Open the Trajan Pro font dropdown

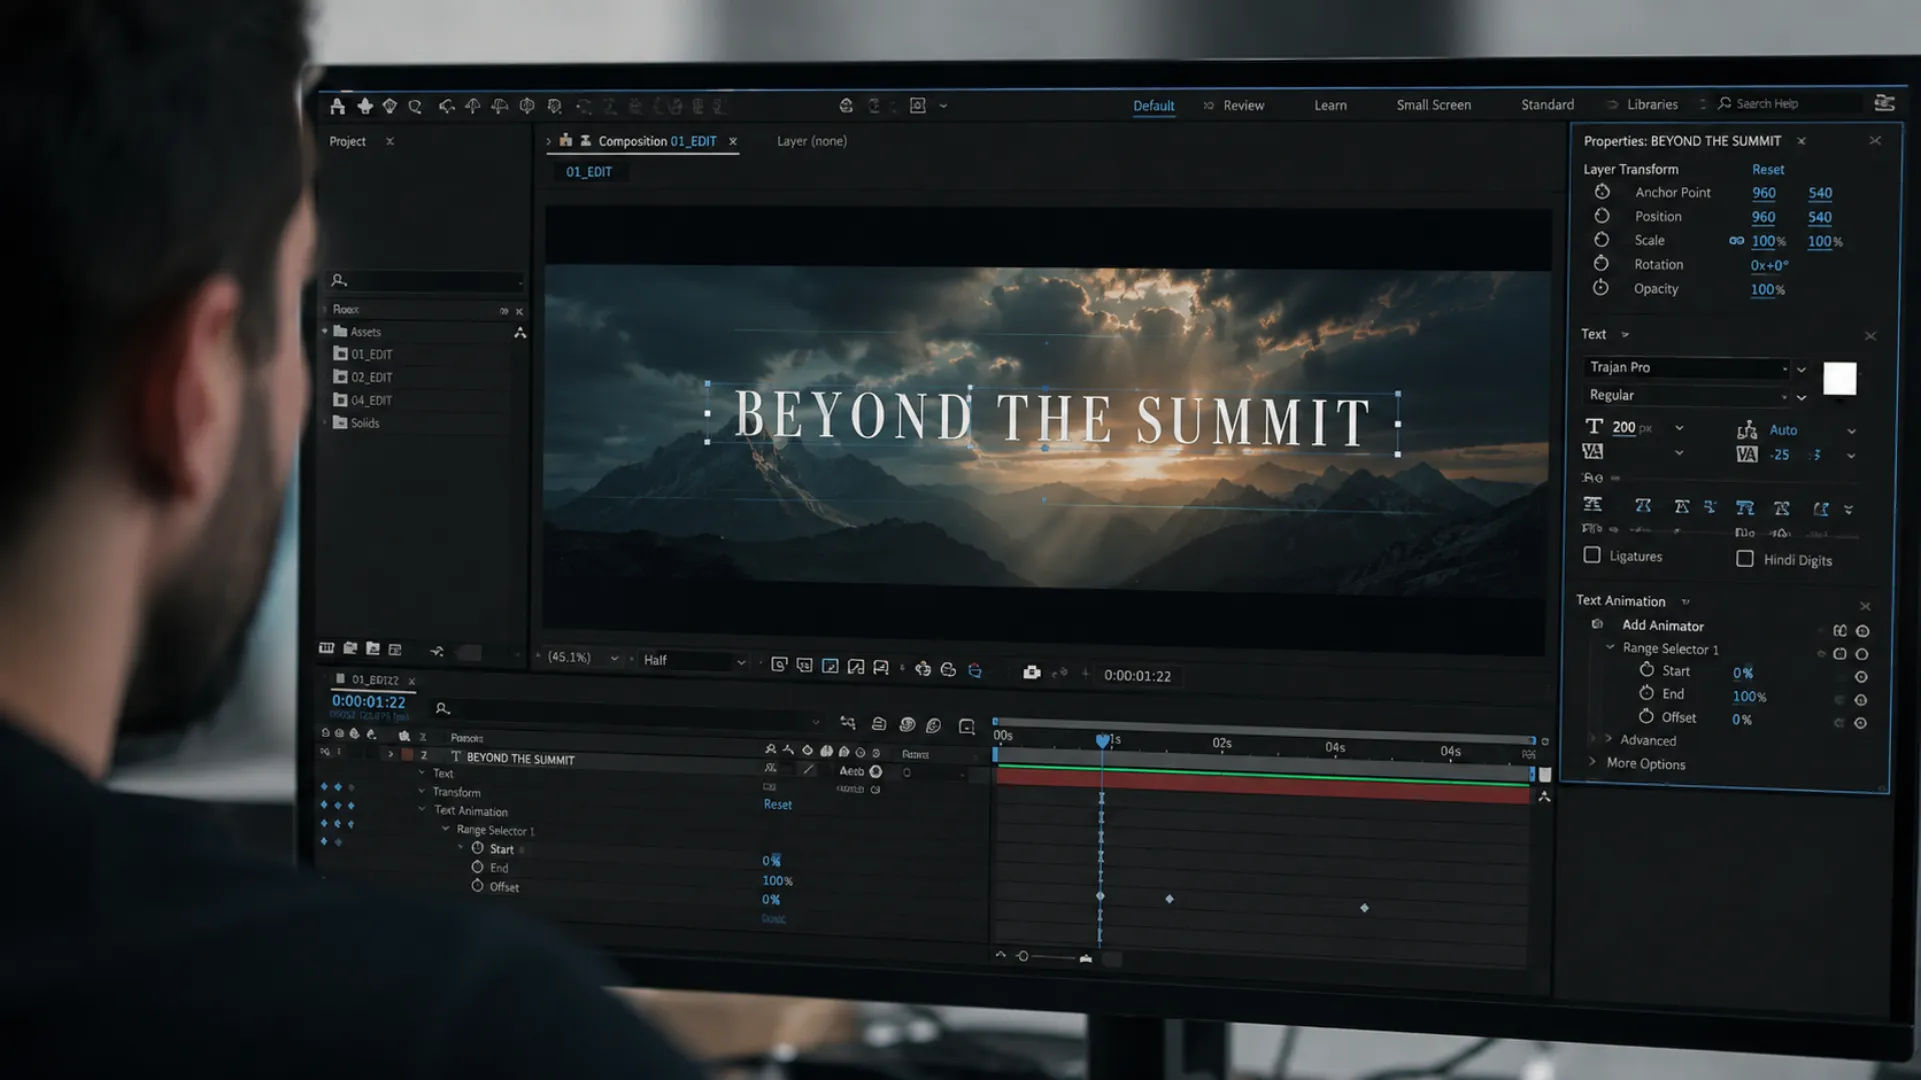tap(1801, 369)
